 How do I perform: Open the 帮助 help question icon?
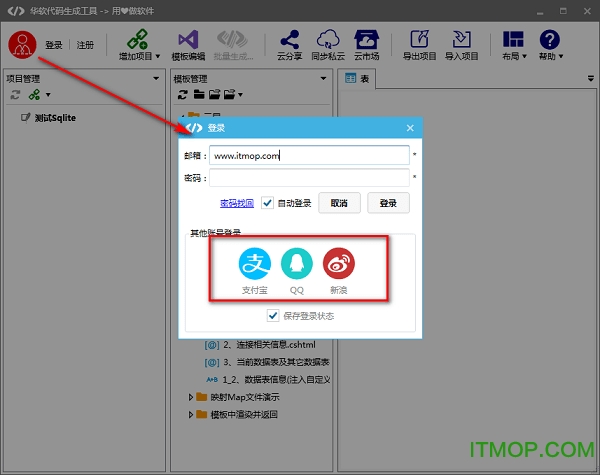click(x=549, y=39)
